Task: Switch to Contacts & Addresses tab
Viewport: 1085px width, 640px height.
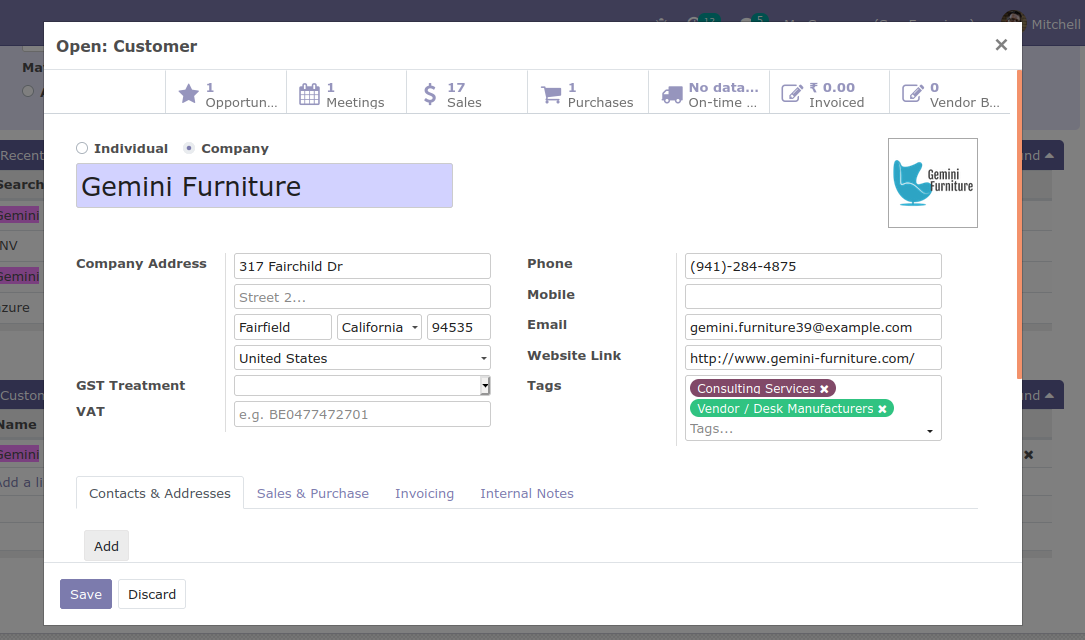Action: [x=160, y=493]
